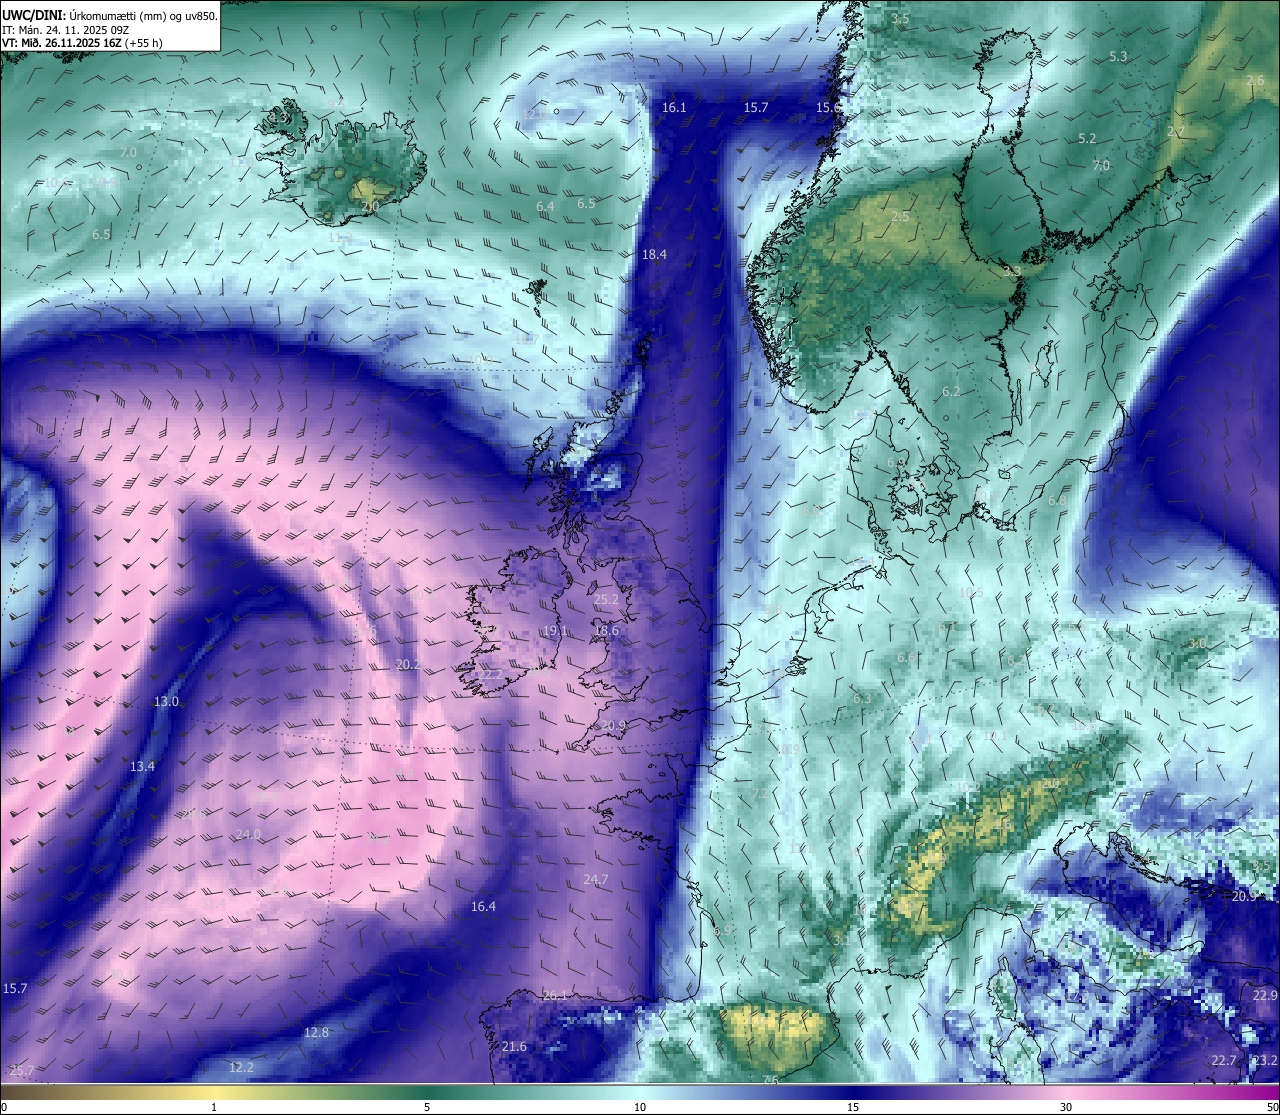Click the 20.2 value west of Ireland
Image resolution: width=1280 pixels, height=1115 pixels.
407,664
